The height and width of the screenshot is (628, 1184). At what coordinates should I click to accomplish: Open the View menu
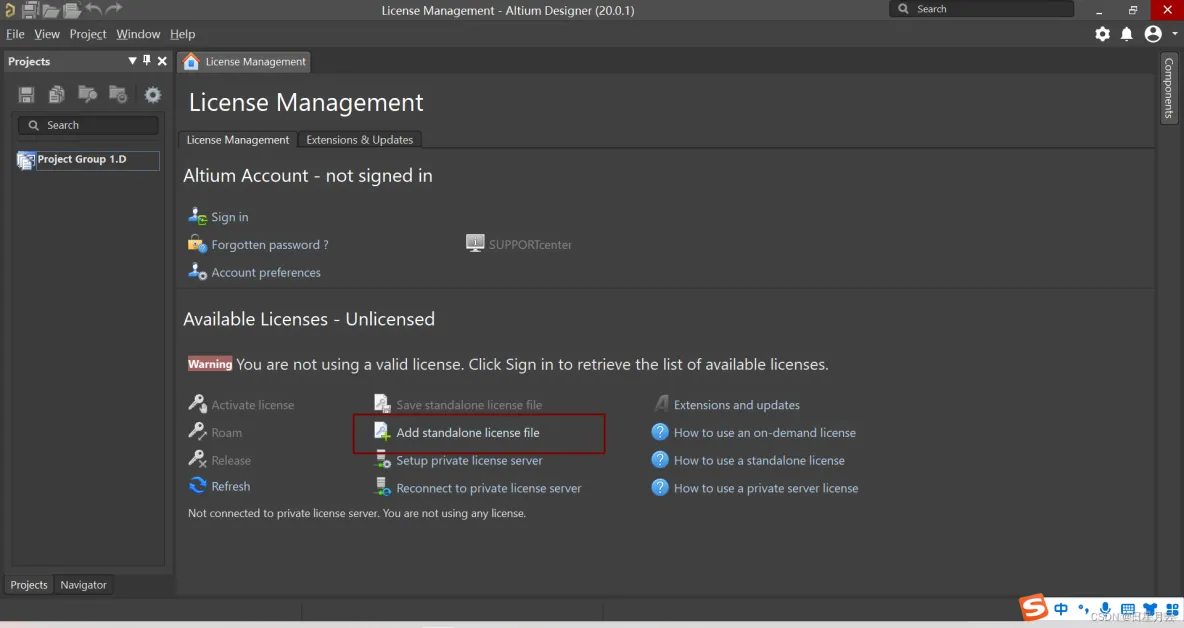point(47,34)
